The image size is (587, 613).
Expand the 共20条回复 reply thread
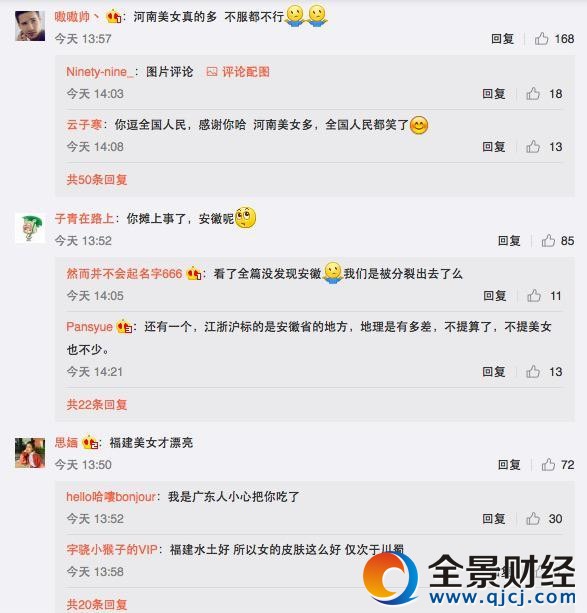click(97, 604)
